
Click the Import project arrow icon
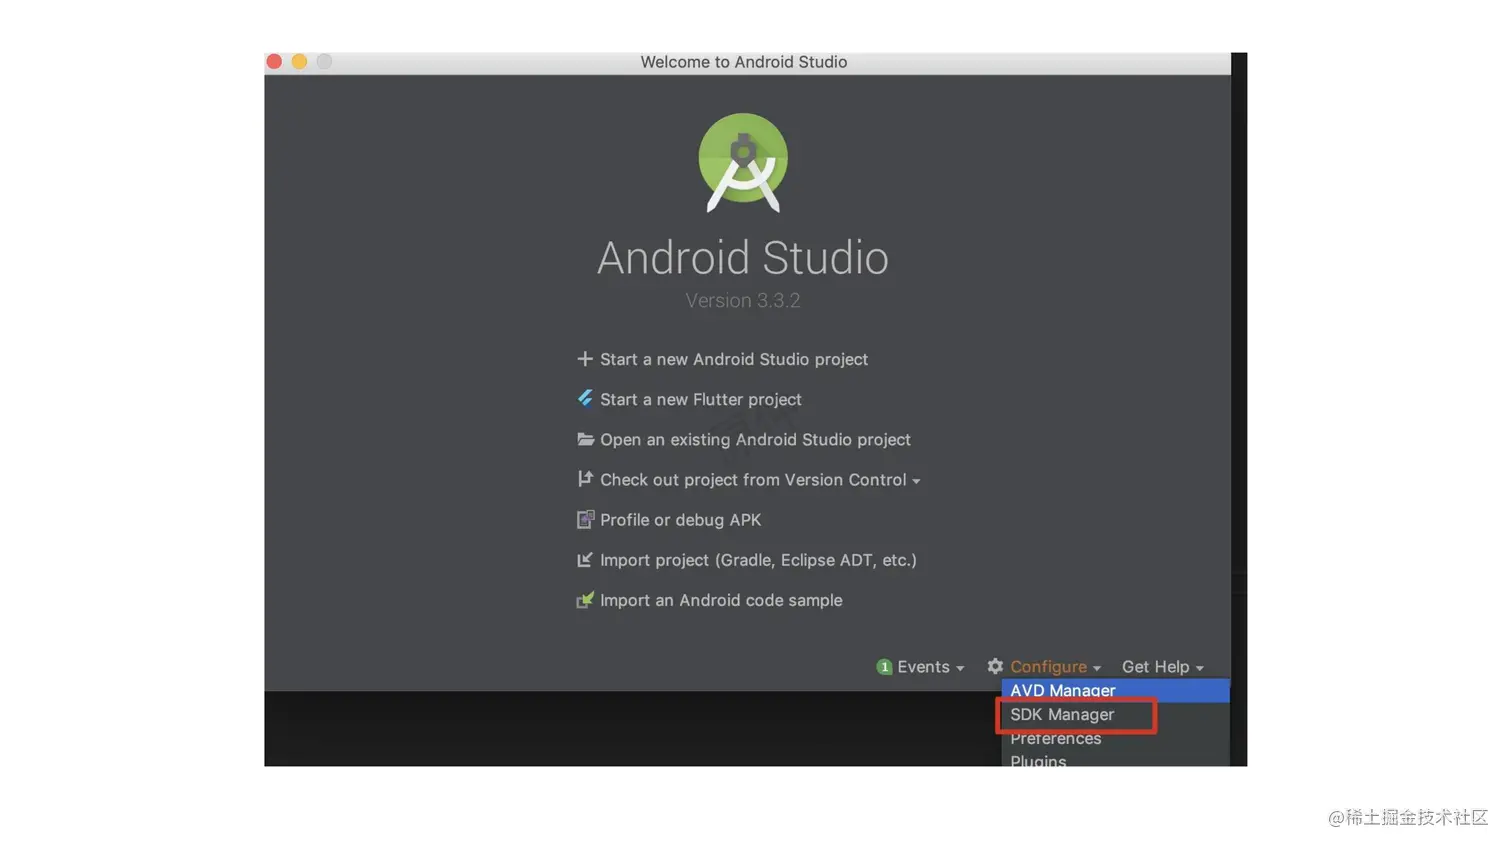(x=585, y=560)
